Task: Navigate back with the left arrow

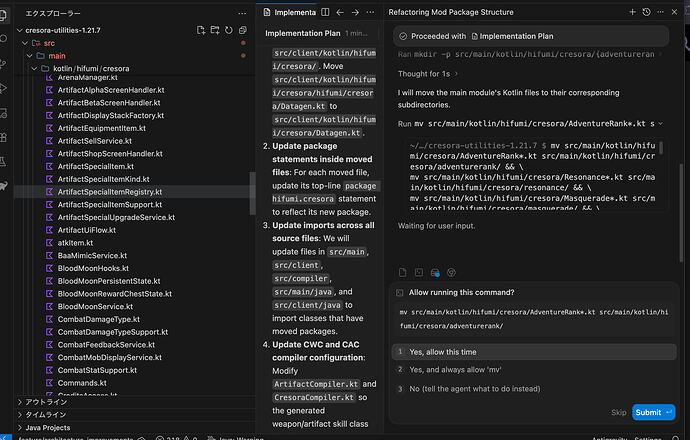Action: (340, 12)
